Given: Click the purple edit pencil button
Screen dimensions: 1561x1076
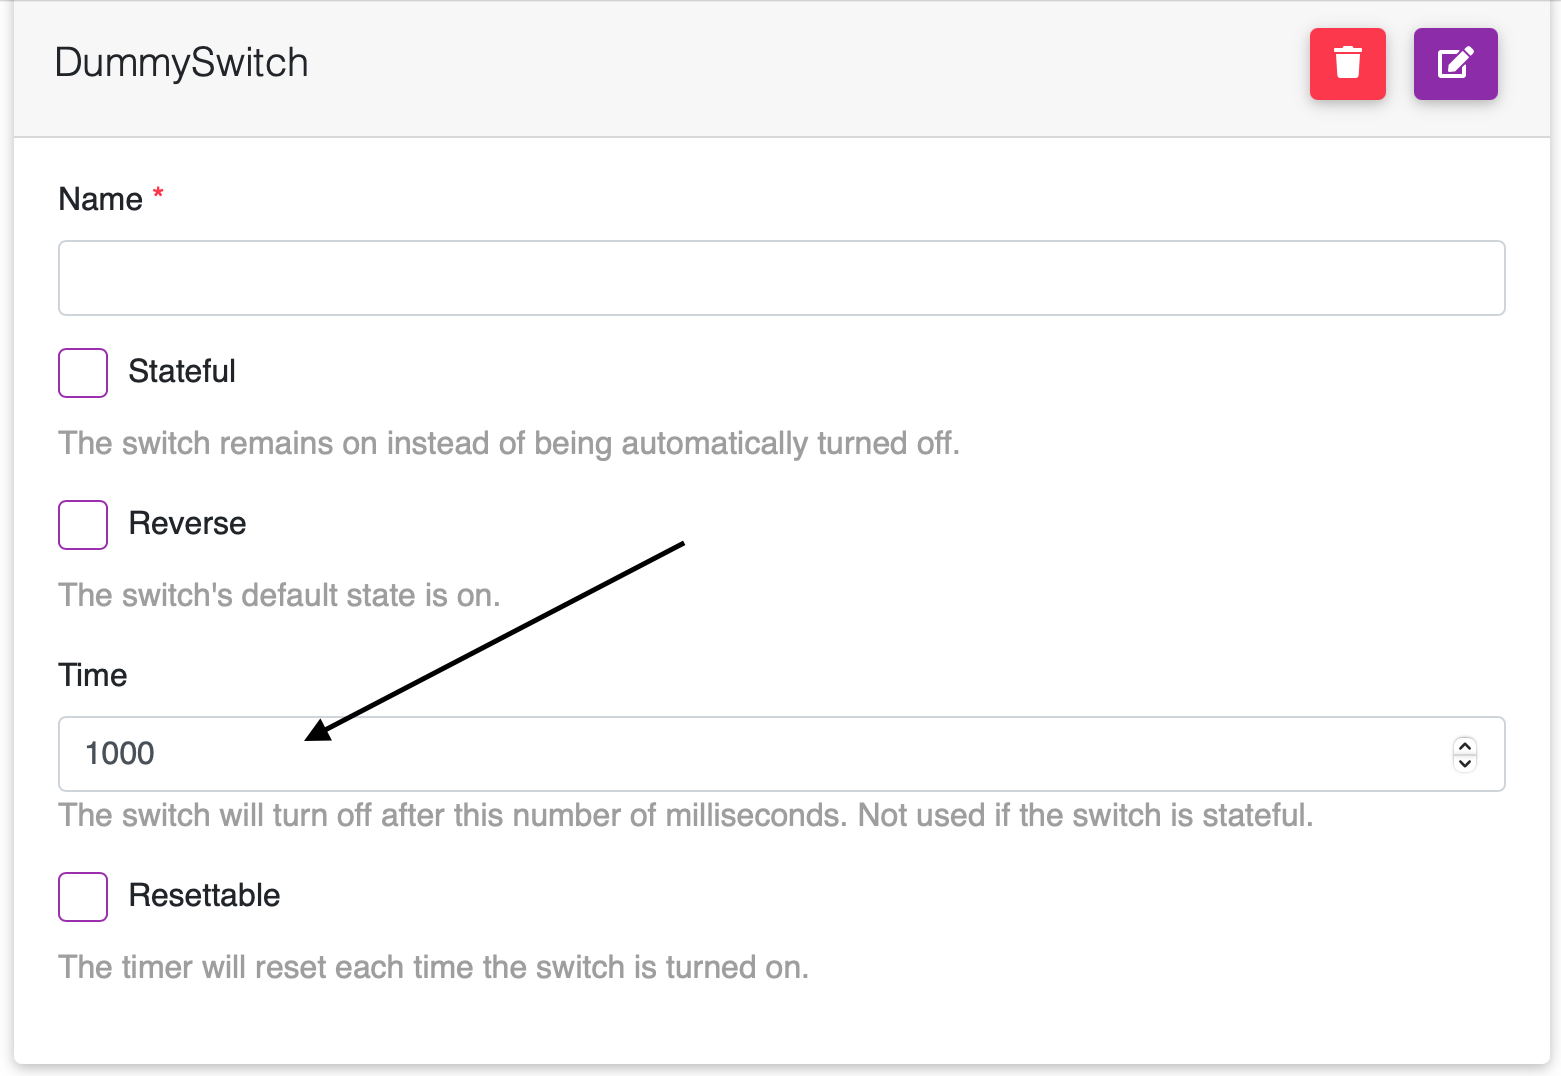Looking at the screenshot, I should pos(1455,64).
